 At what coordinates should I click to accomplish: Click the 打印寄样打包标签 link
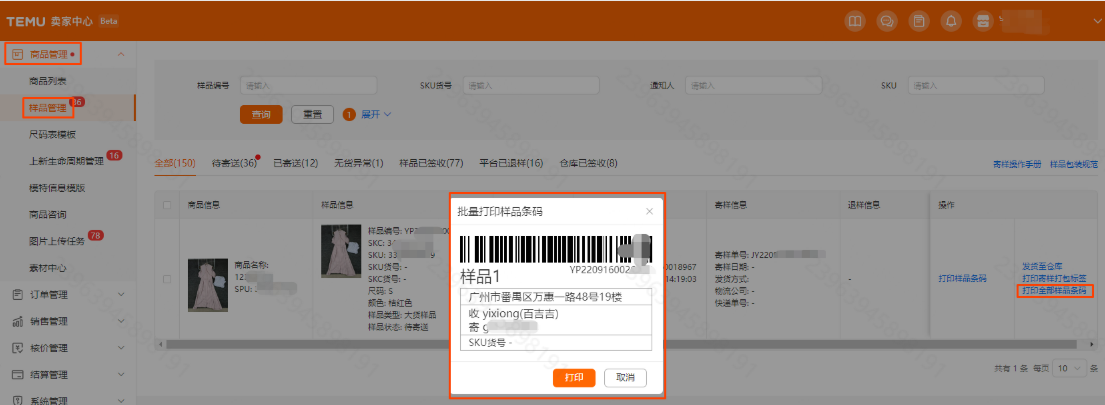pyautogui.click(x=1054, y=278)
